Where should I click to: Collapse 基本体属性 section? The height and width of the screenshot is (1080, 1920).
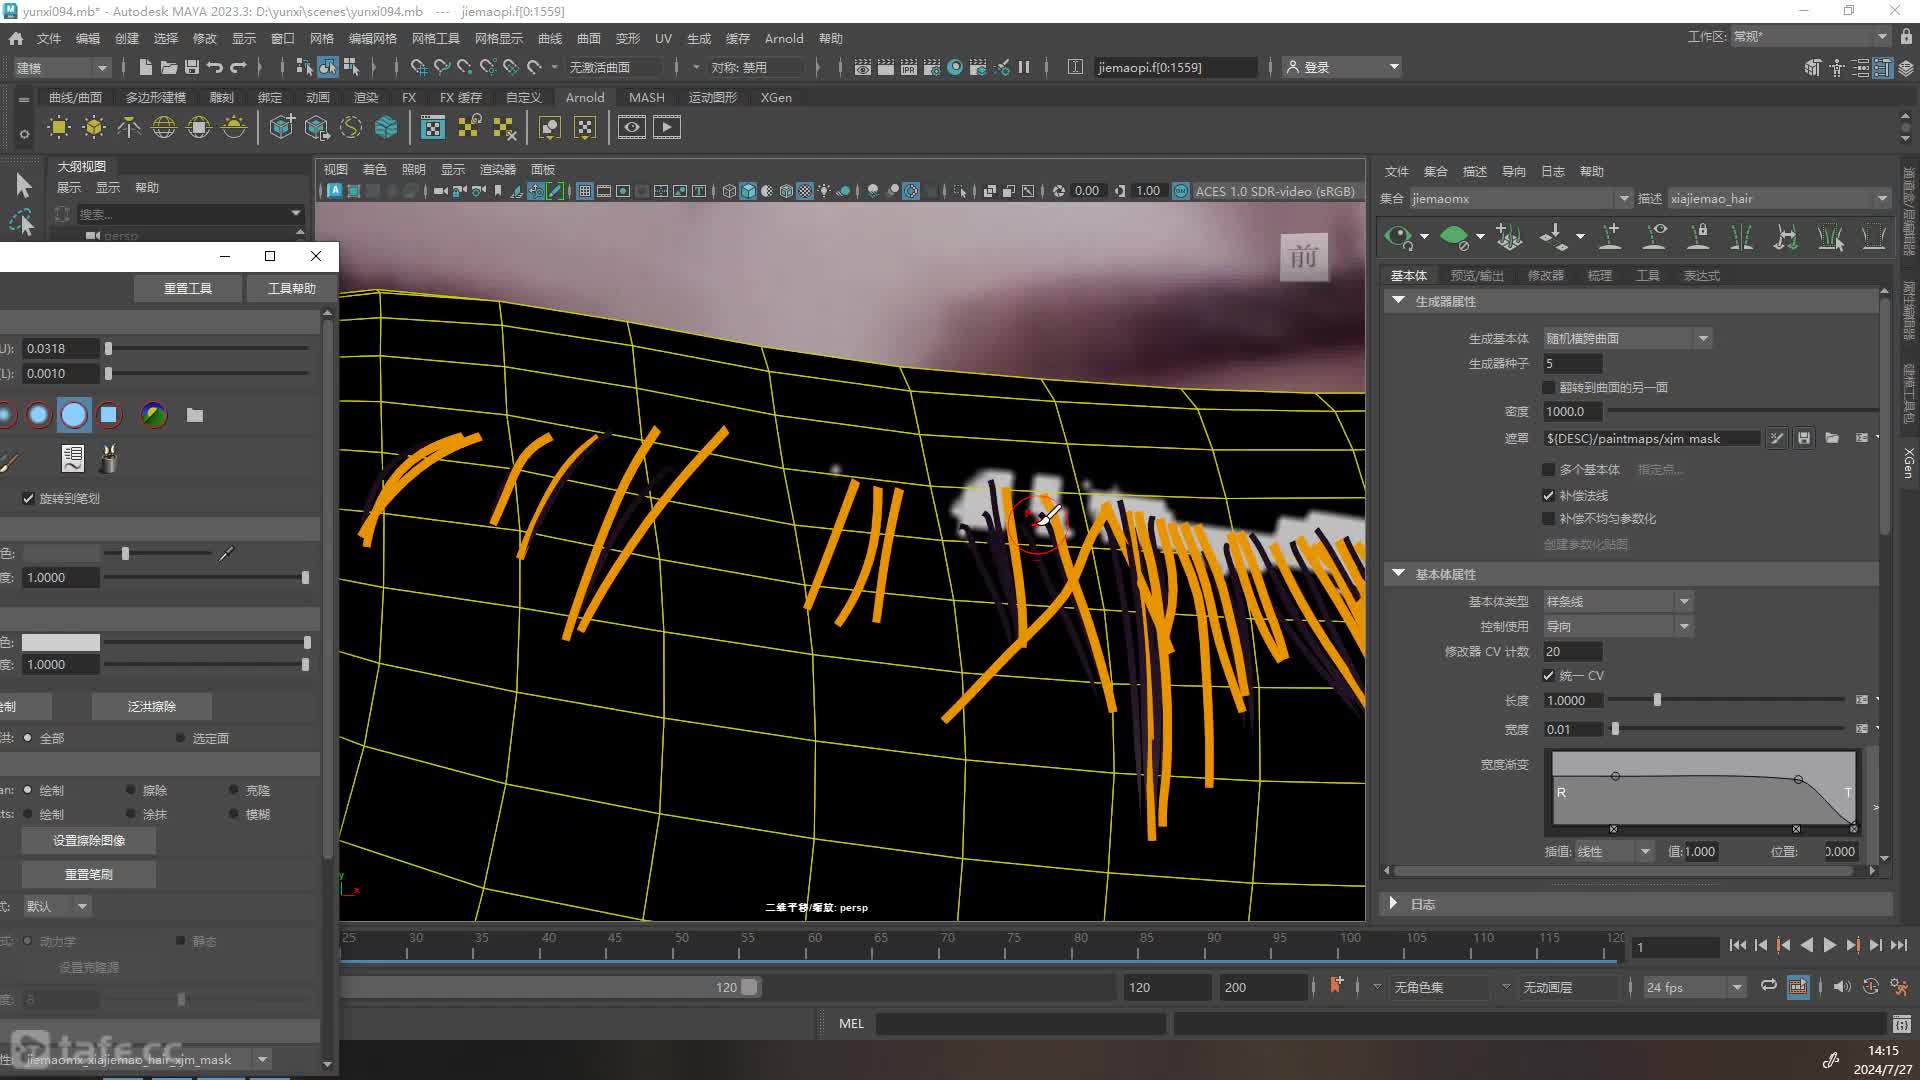pyautogui.click(x=1398, y=573)
